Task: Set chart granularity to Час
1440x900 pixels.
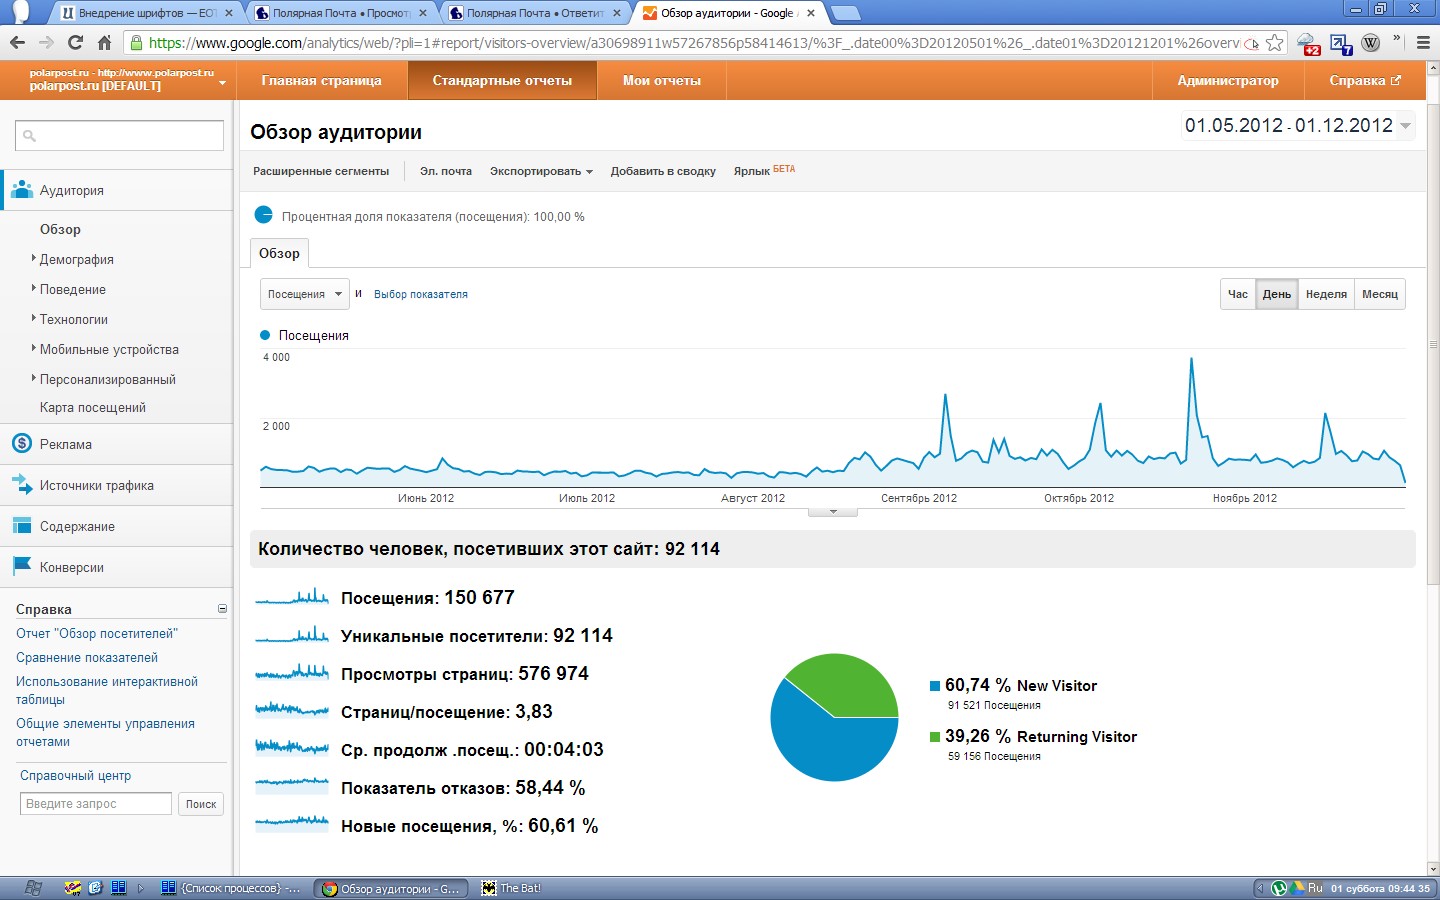Action: 1238,294
